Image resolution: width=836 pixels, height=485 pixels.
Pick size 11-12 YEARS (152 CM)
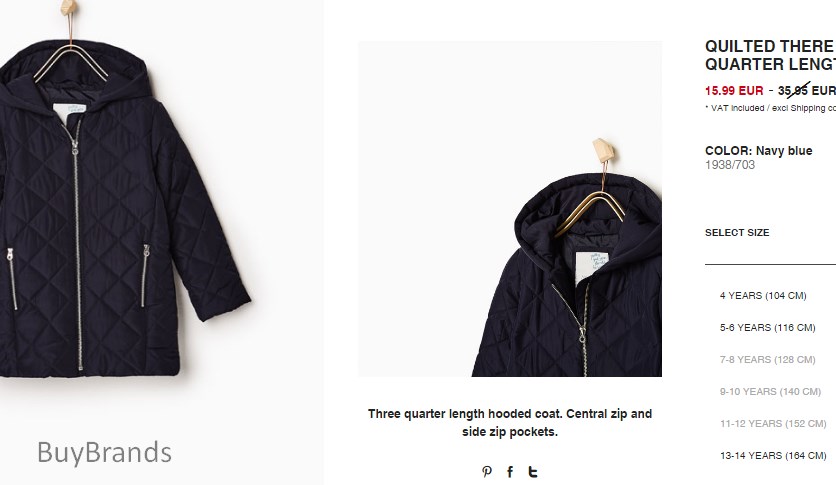pyautogui.click(x=773, y=424)
